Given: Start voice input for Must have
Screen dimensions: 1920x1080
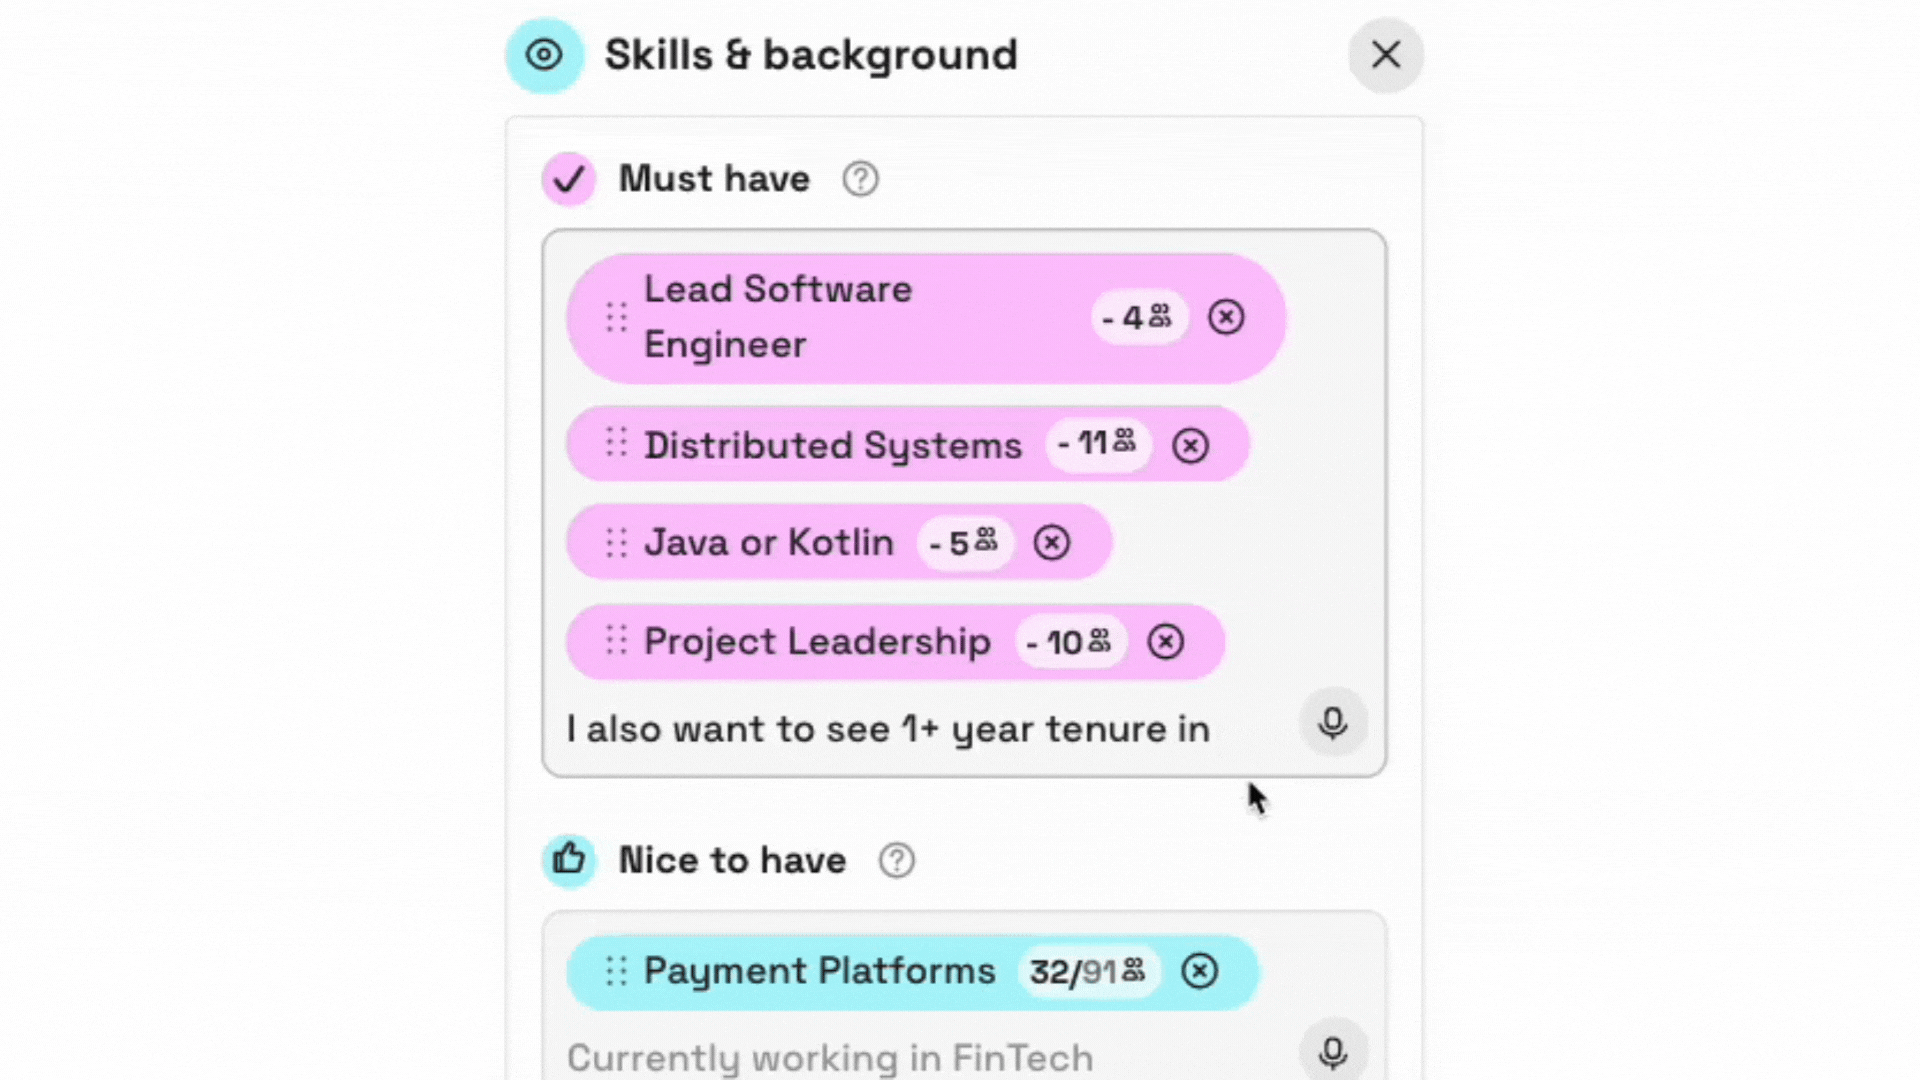Looking at the screenshot, I should pos(1333,723).
